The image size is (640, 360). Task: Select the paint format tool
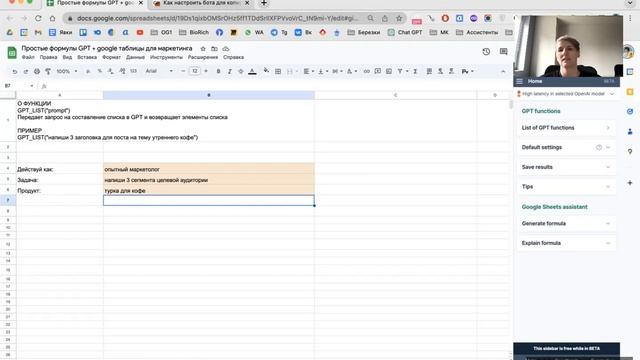pyautogui.click(x=48, y=71)
